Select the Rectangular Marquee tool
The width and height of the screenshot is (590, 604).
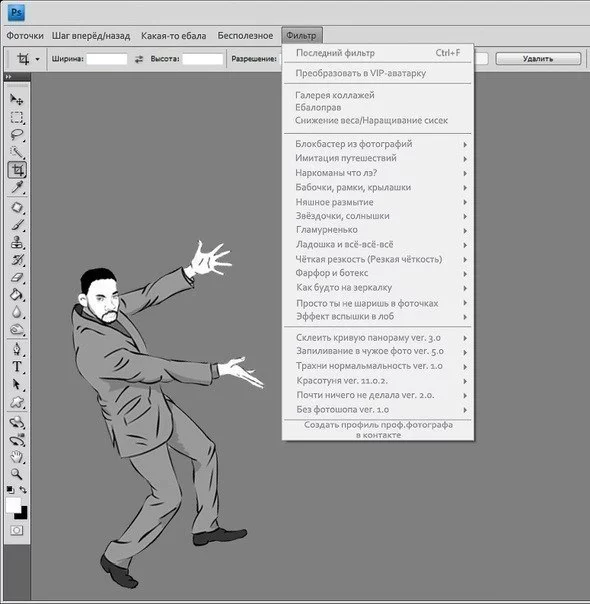coord(17,117)
